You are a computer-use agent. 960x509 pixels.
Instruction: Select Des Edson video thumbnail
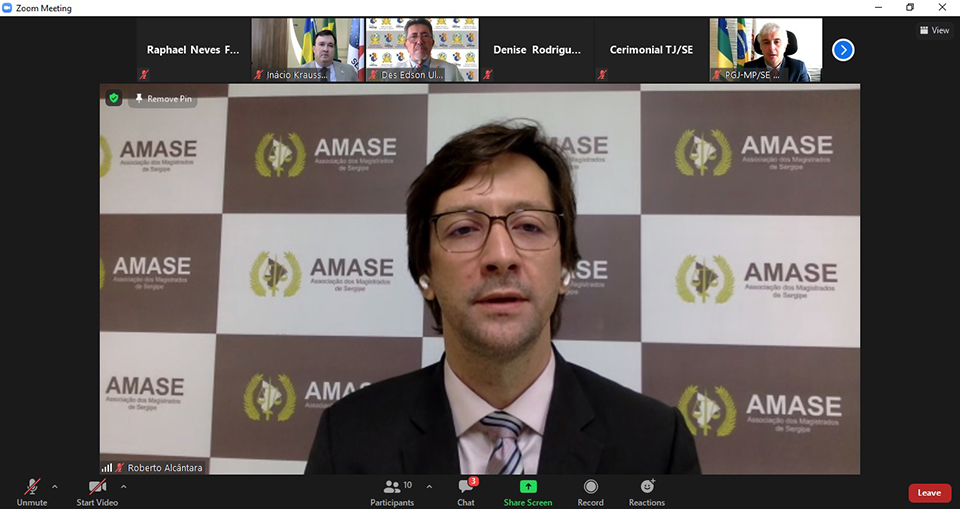[x=422, y=49]
